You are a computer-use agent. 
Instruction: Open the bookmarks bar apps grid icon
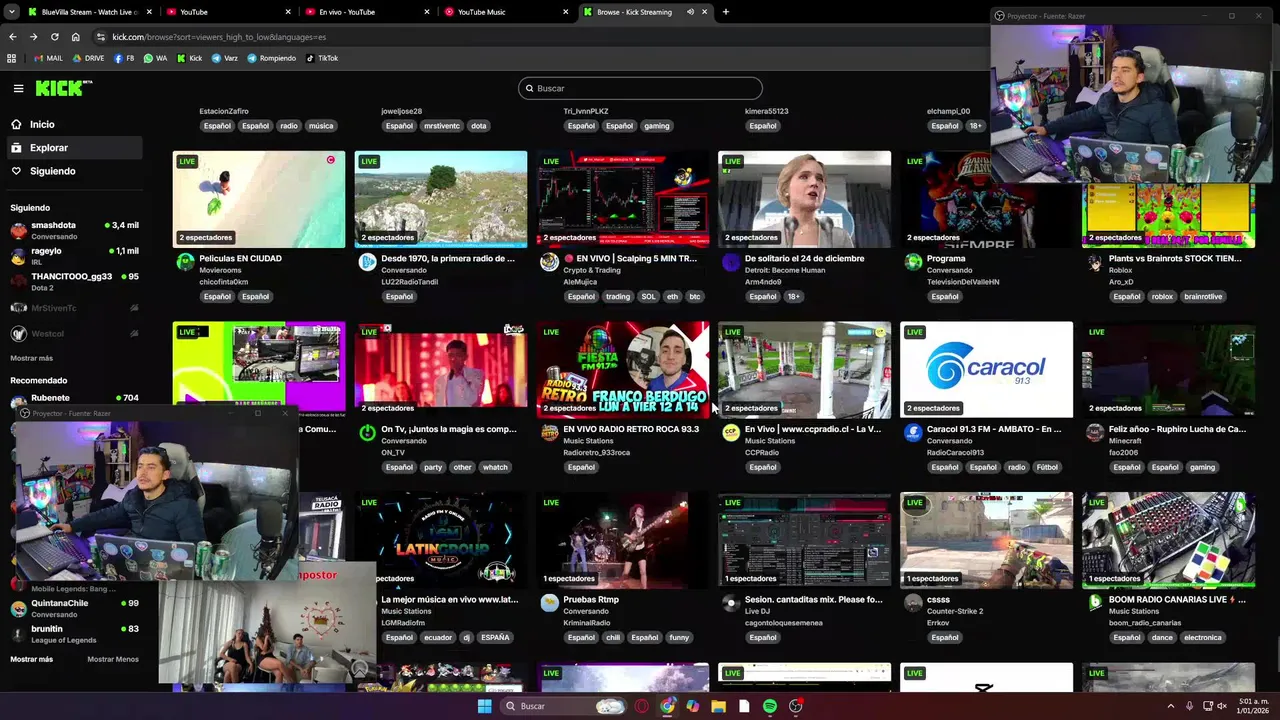coord(12,58)
